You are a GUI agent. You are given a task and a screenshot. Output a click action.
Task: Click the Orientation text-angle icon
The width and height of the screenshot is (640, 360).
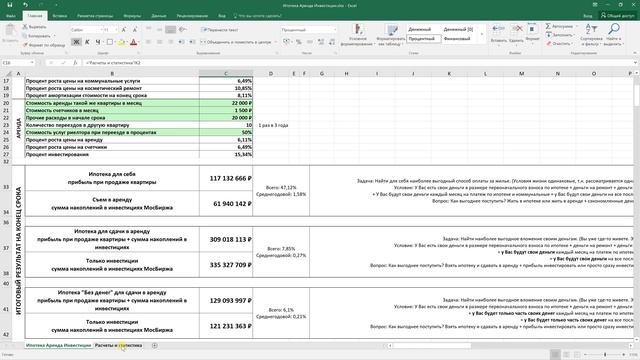[182, 30]
